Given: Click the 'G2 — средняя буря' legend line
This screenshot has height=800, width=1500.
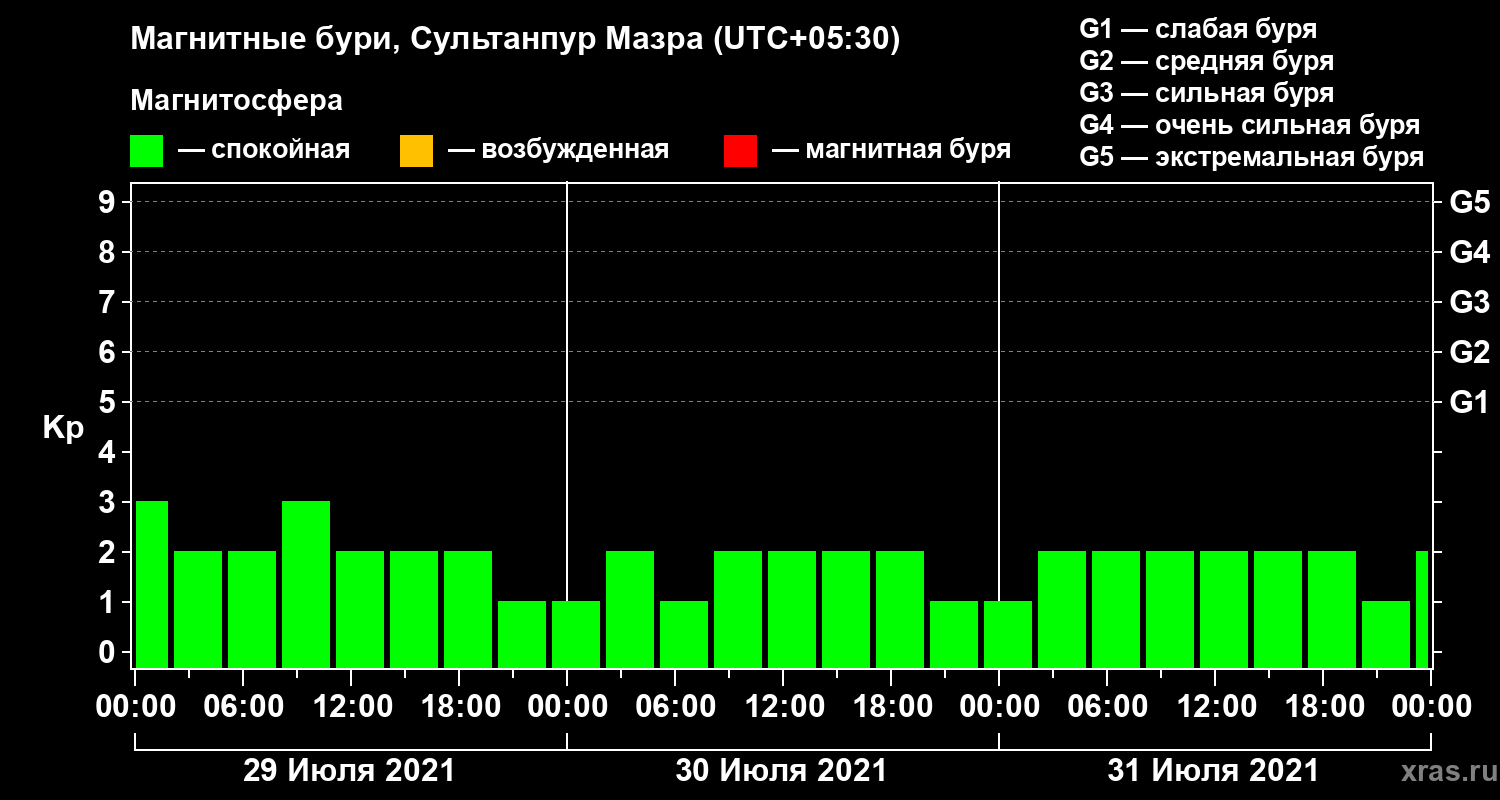Looking at the screenshot, I should point(1206,61).
